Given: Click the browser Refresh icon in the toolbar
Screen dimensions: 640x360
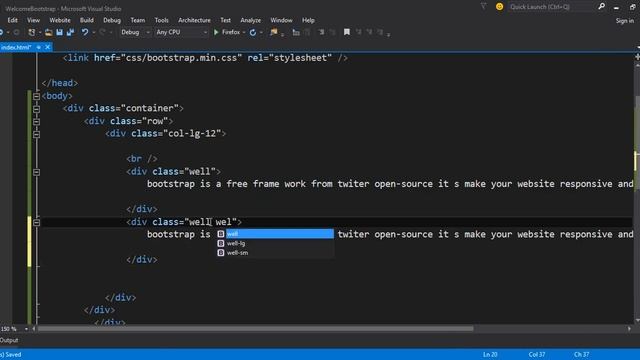Looking at the screenshot, I should [x=253, y=32].
